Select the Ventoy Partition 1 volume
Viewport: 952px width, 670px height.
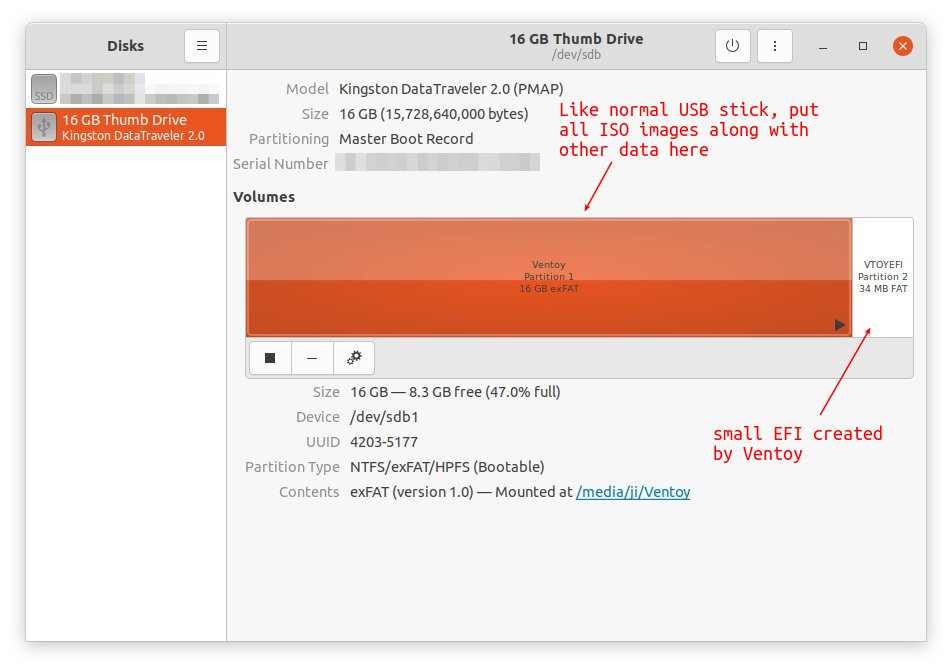pos(548,277)
